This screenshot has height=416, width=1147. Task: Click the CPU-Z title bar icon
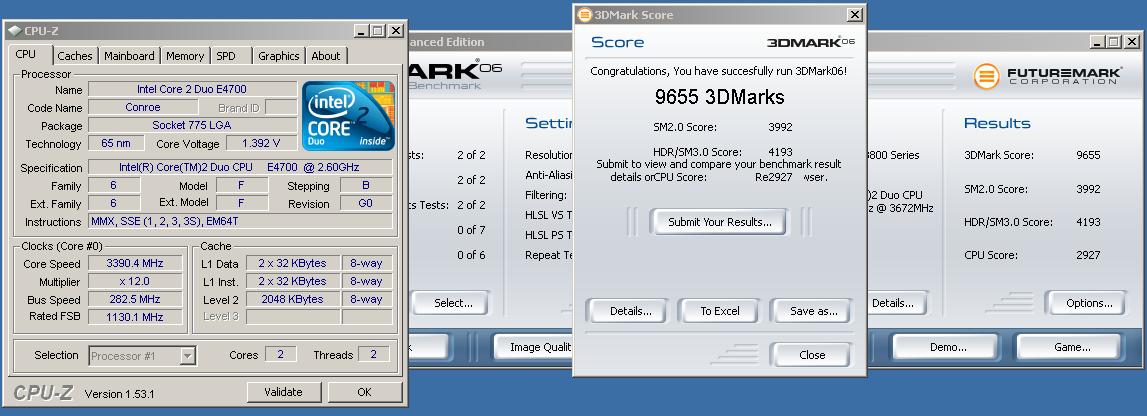(15, 31)
